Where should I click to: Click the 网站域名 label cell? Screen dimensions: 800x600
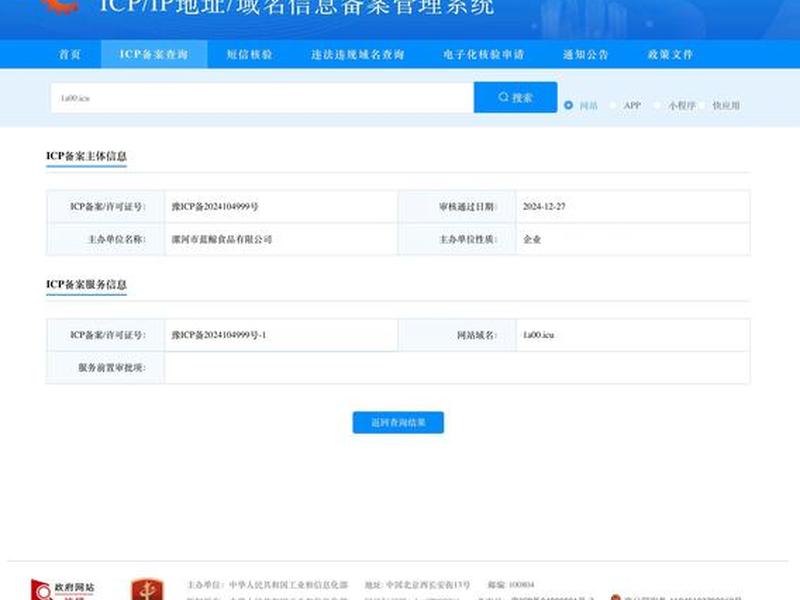(457, 335)
